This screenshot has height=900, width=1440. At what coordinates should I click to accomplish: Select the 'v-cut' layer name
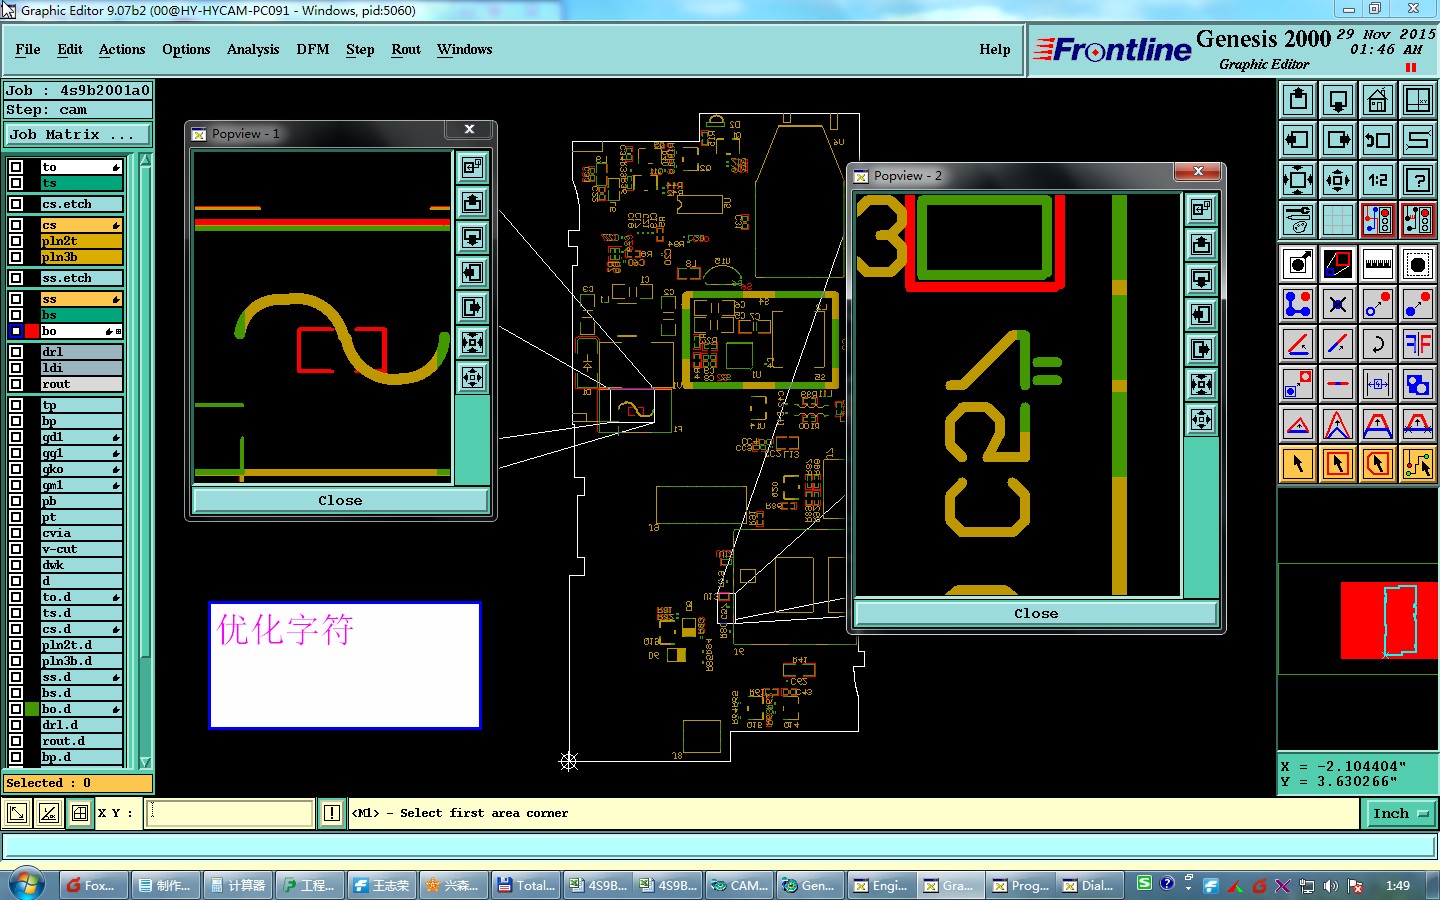tap(81, 549)
